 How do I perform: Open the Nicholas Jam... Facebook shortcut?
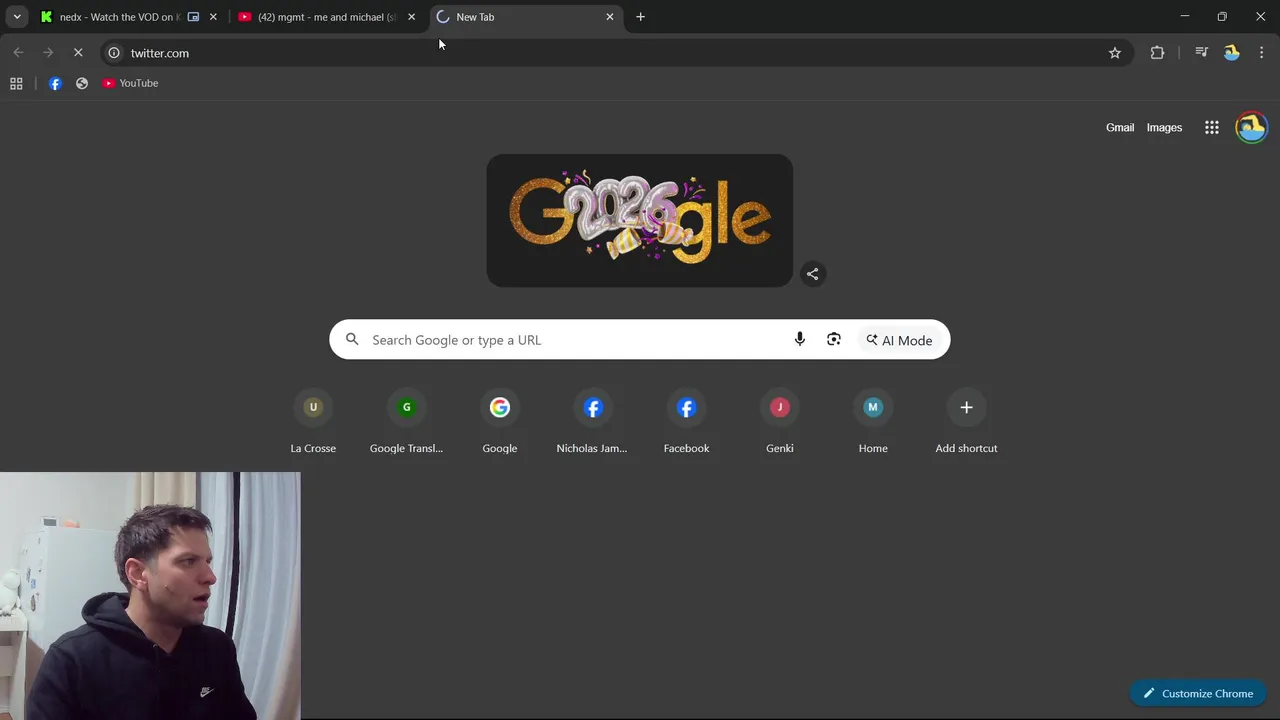pyautogui.click(x=593, y=422)
